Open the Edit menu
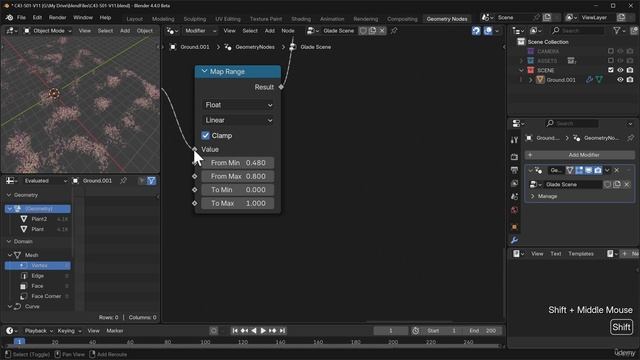Image resolution: width=640 pixels, height=360 pixels. [x=37, y=18]
